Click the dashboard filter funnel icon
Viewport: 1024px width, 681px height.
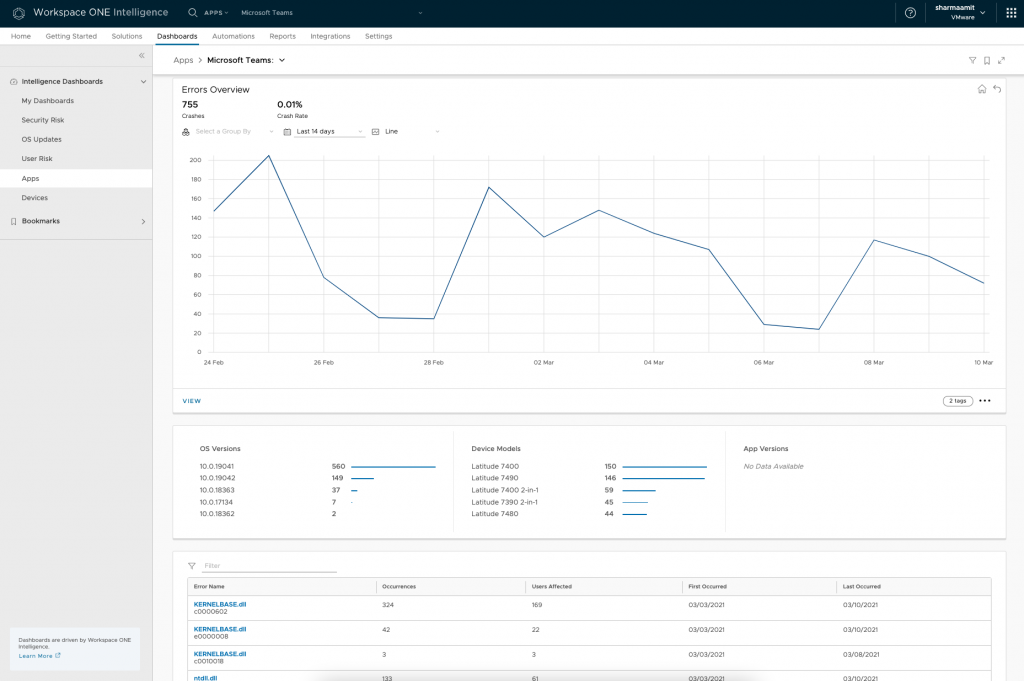coord(972,61)
